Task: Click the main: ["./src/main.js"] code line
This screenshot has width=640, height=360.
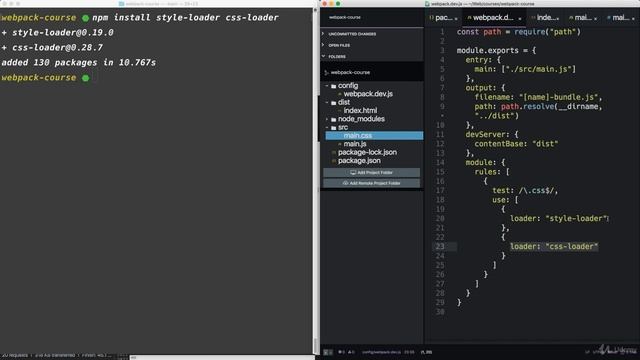Action: 525,69
